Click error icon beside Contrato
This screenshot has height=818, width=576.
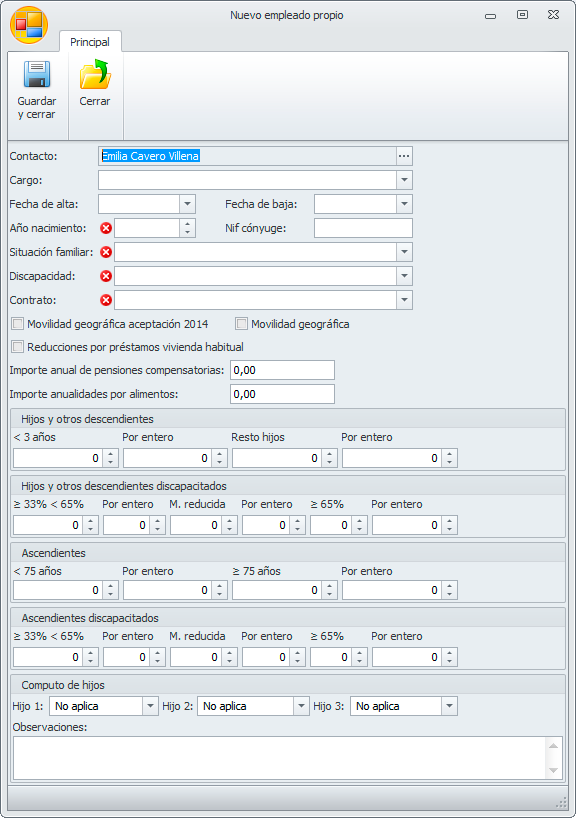(106, 300)
